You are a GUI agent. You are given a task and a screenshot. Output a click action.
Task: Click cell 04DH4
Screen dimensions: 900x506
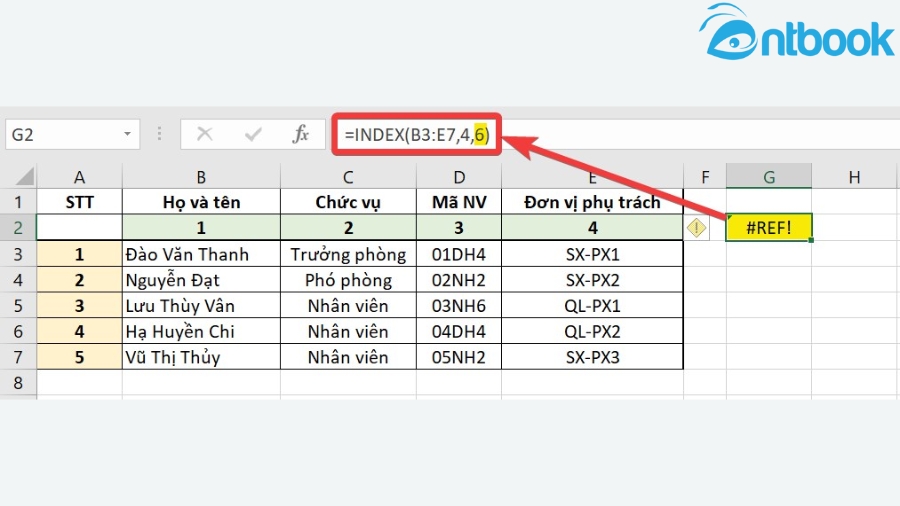[x=459, y=331]
